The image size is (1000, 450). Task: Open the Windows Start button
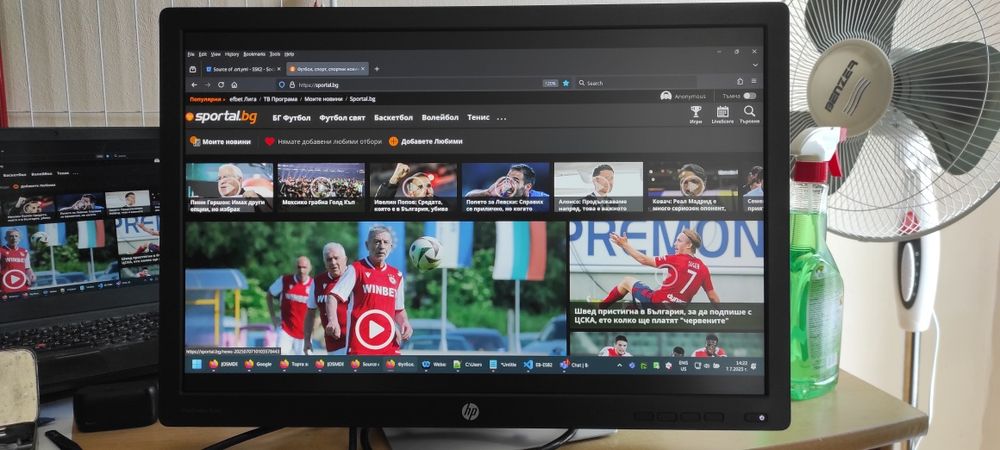tap(196, 365)
